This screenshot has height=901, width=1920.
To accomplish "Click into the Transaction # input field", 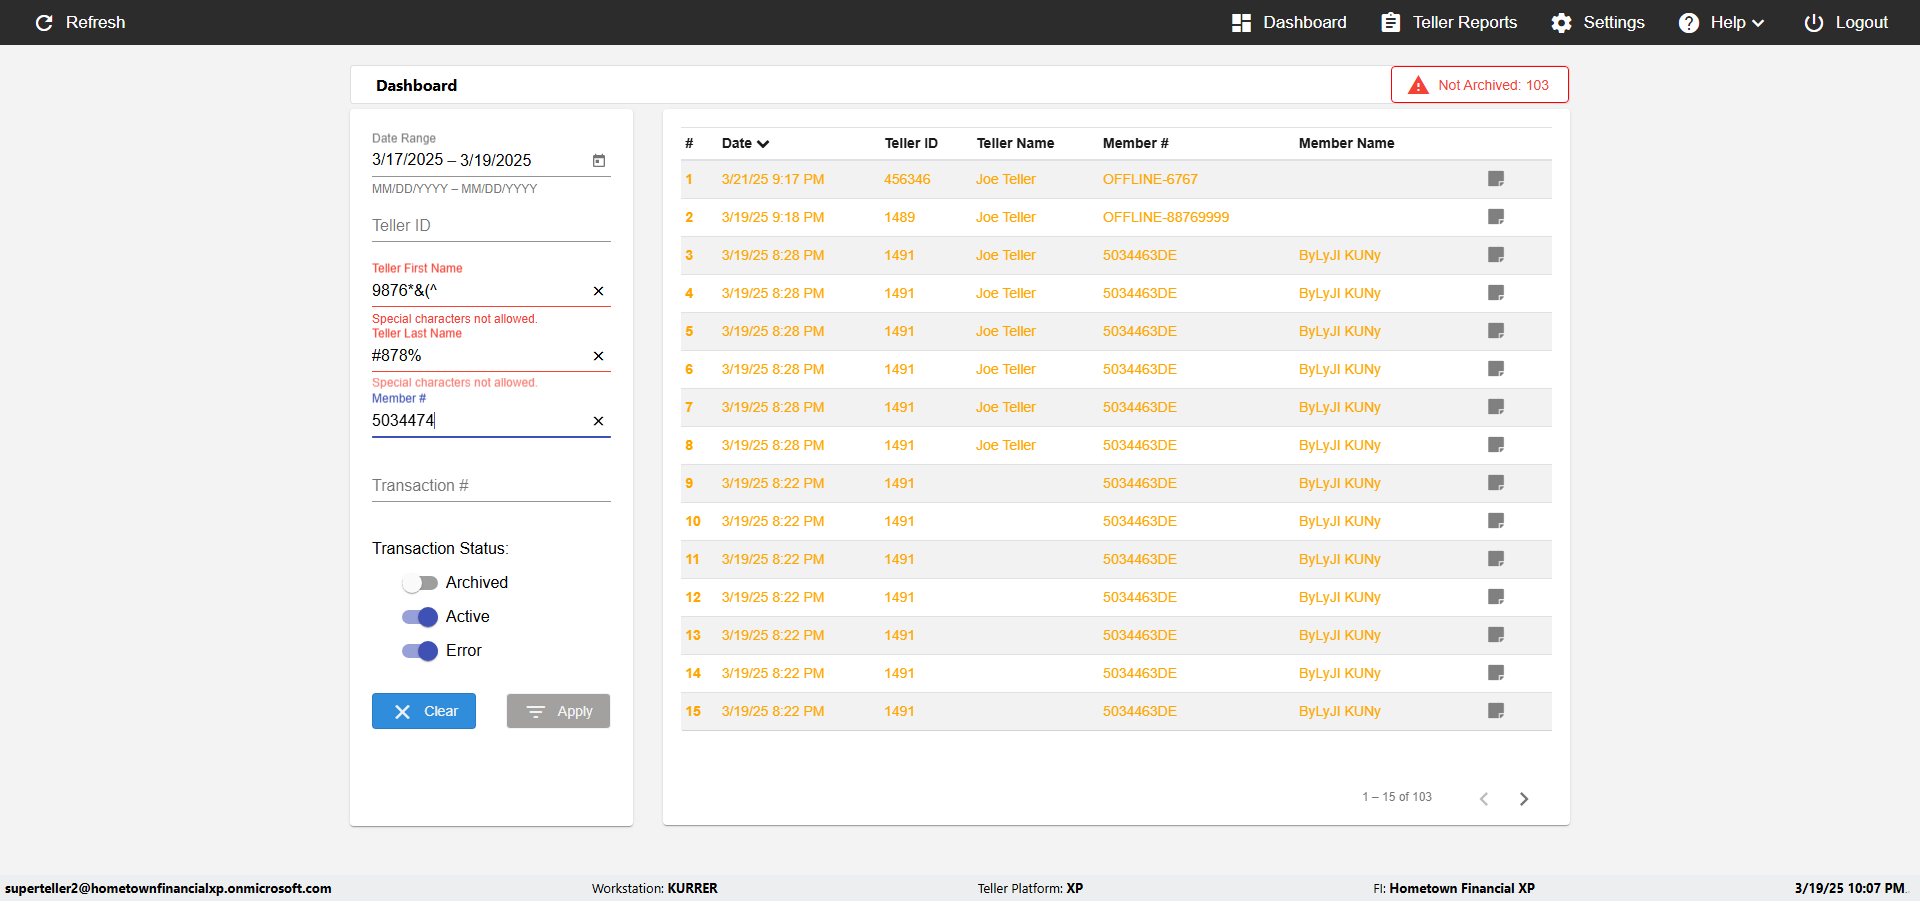I will click(x=490, y=486).
